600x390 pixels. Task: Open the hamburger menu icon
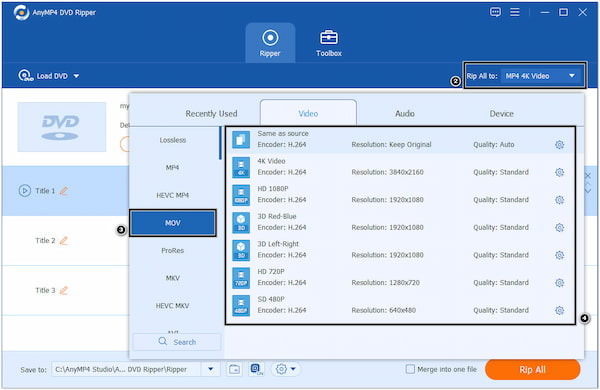[515, 12]
